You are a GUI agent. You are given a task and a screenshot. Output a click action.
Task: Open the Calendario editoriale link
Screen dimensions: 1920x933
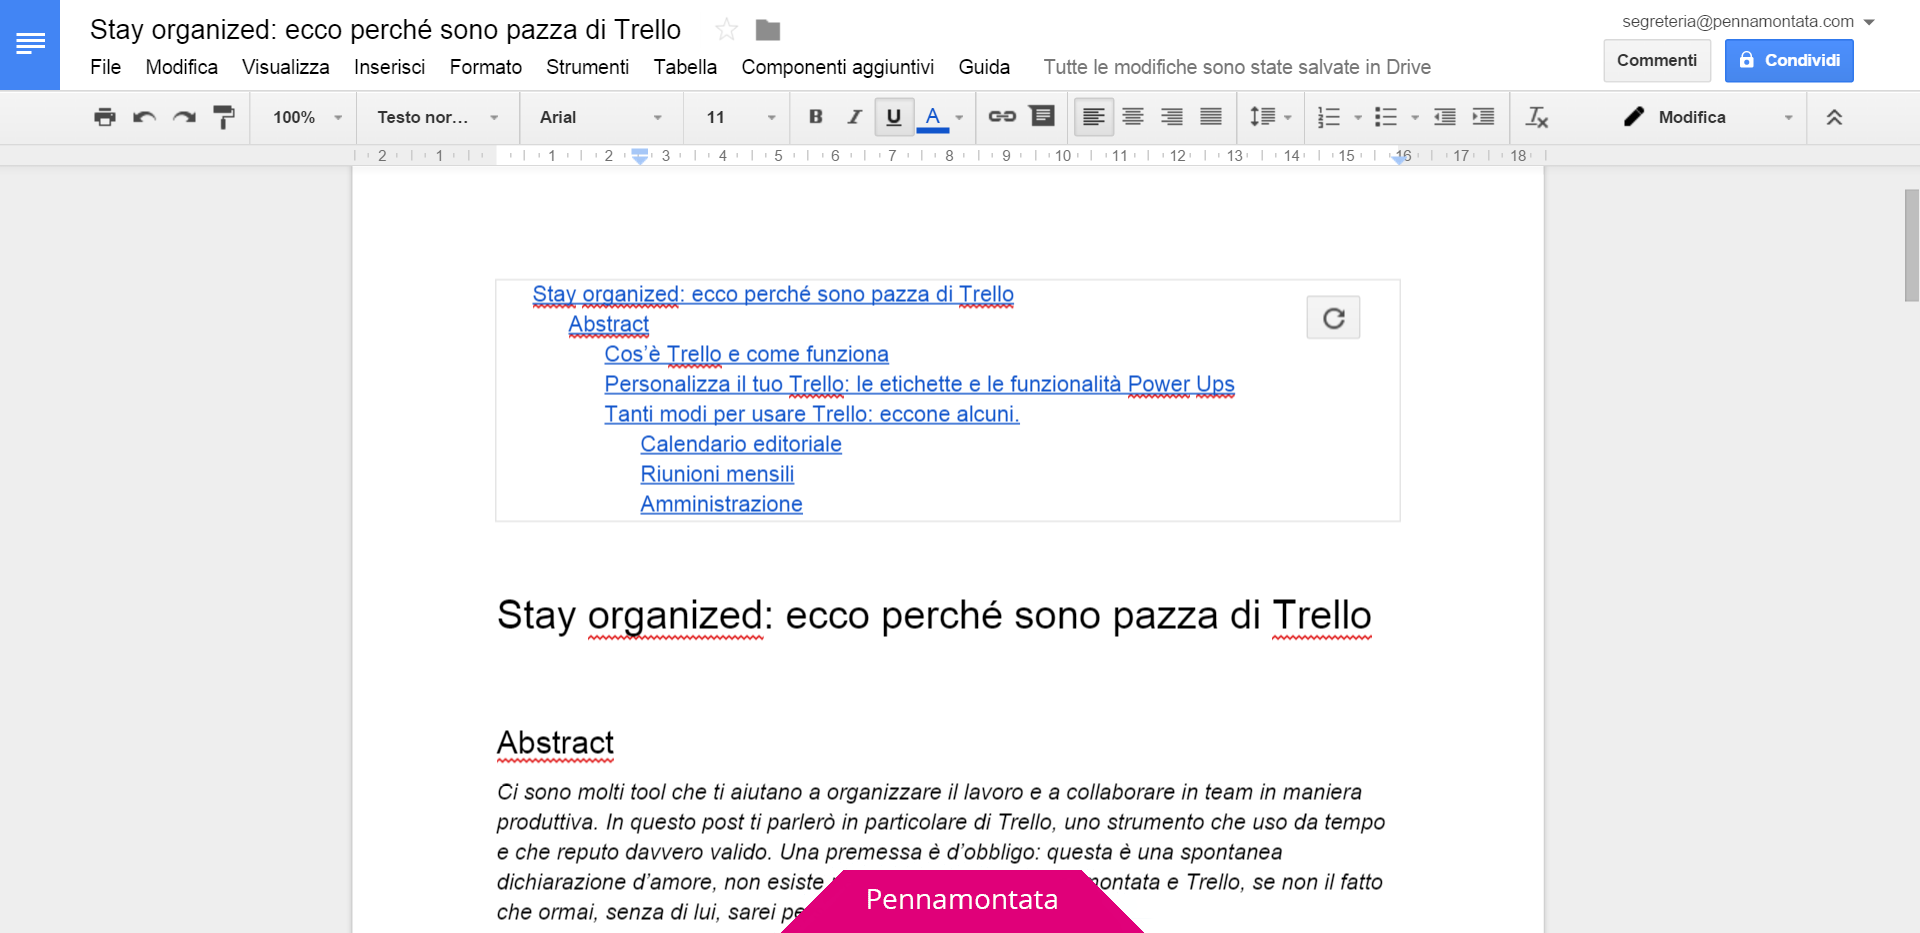click(x=741, y=444)
